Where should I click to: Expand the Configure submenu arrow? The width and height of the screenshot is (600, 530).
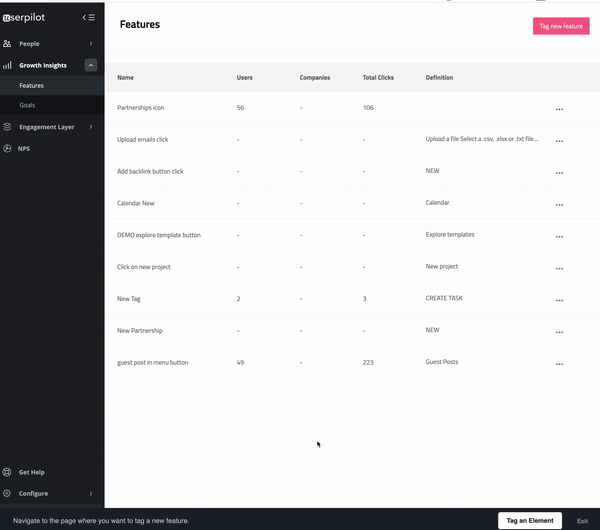coord(91,493)
